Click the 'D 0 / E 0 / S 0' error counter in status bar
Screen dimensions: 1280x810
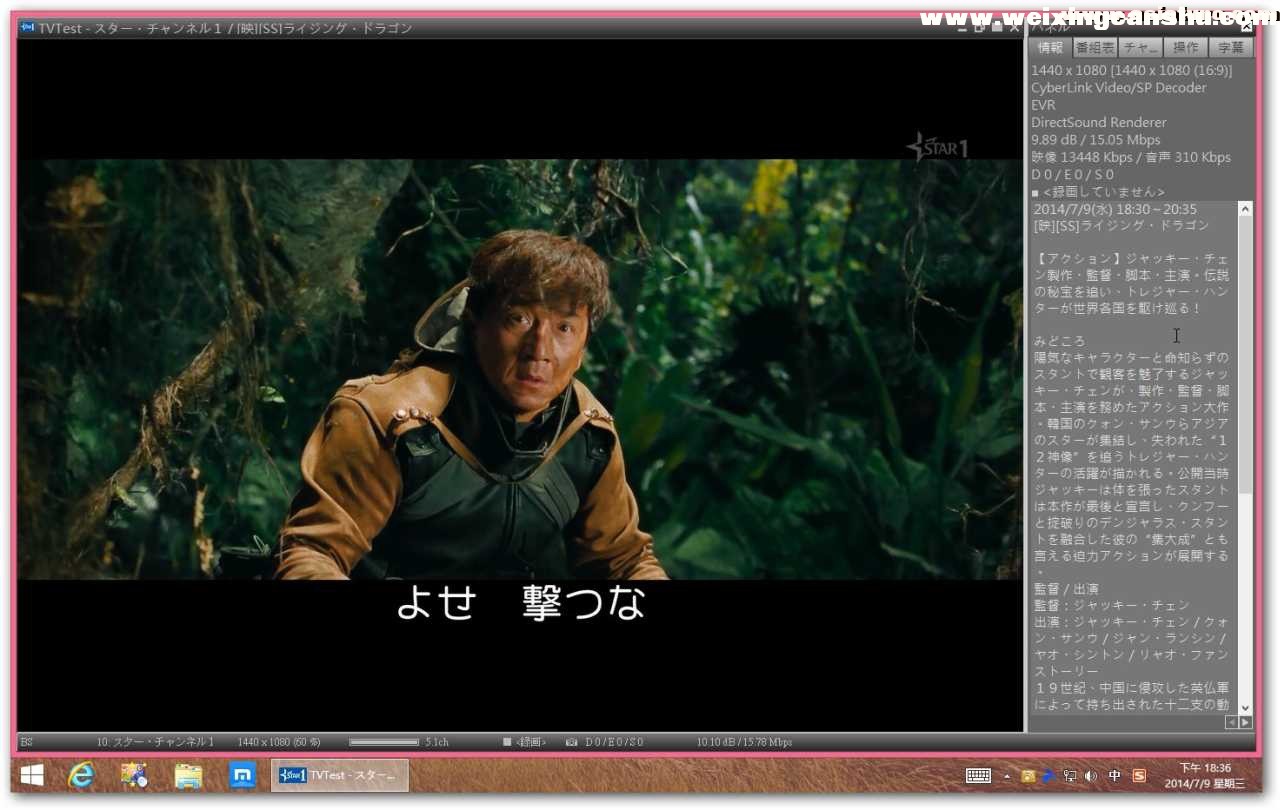tap(614, 742)
